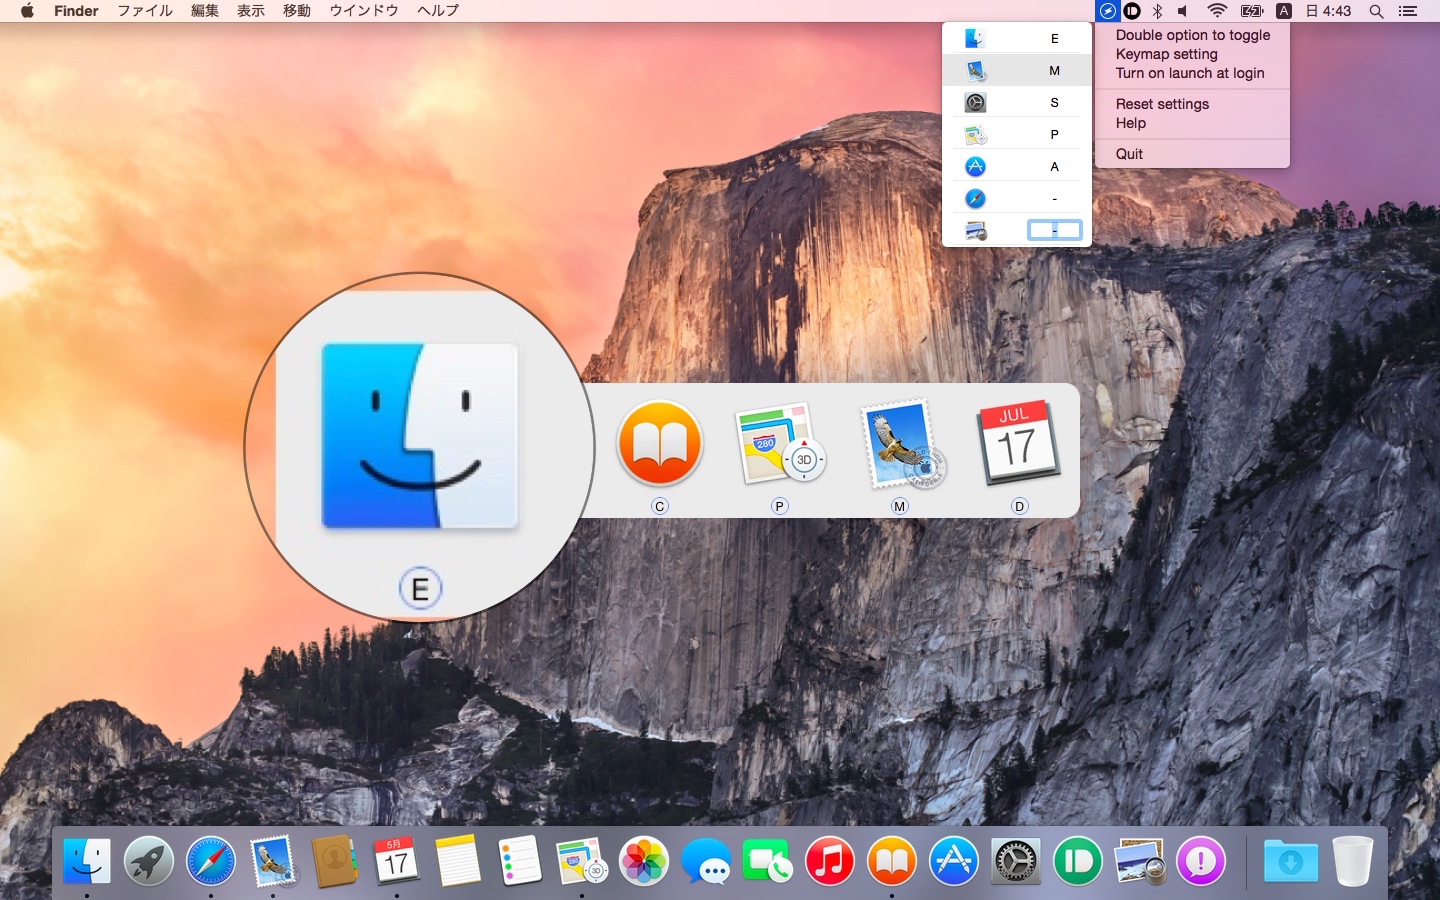Click key letter S in the keymap list
Screen dimensions: 1440x900
pyautogui.click(x=1054, y=103)
